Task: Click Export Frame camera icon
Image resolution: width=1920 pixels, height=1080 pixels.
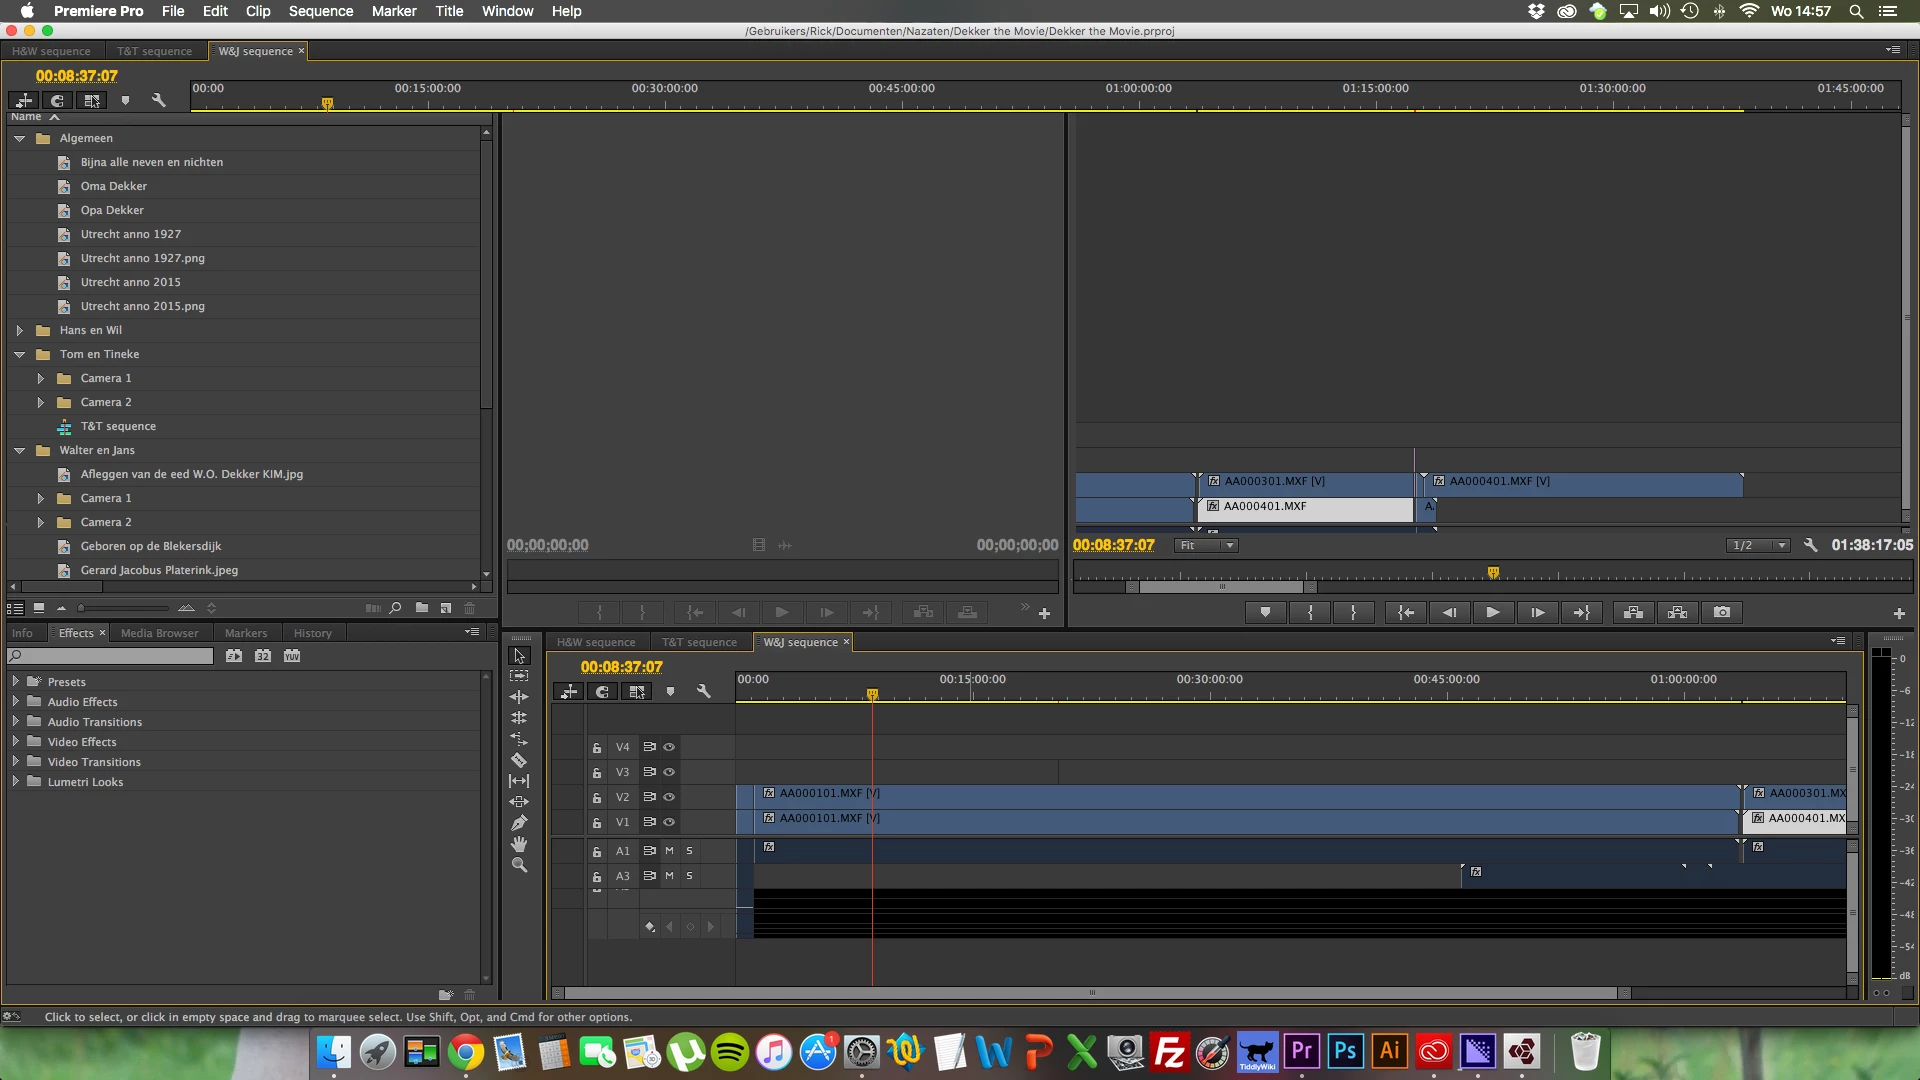Action: [1721, 612]
